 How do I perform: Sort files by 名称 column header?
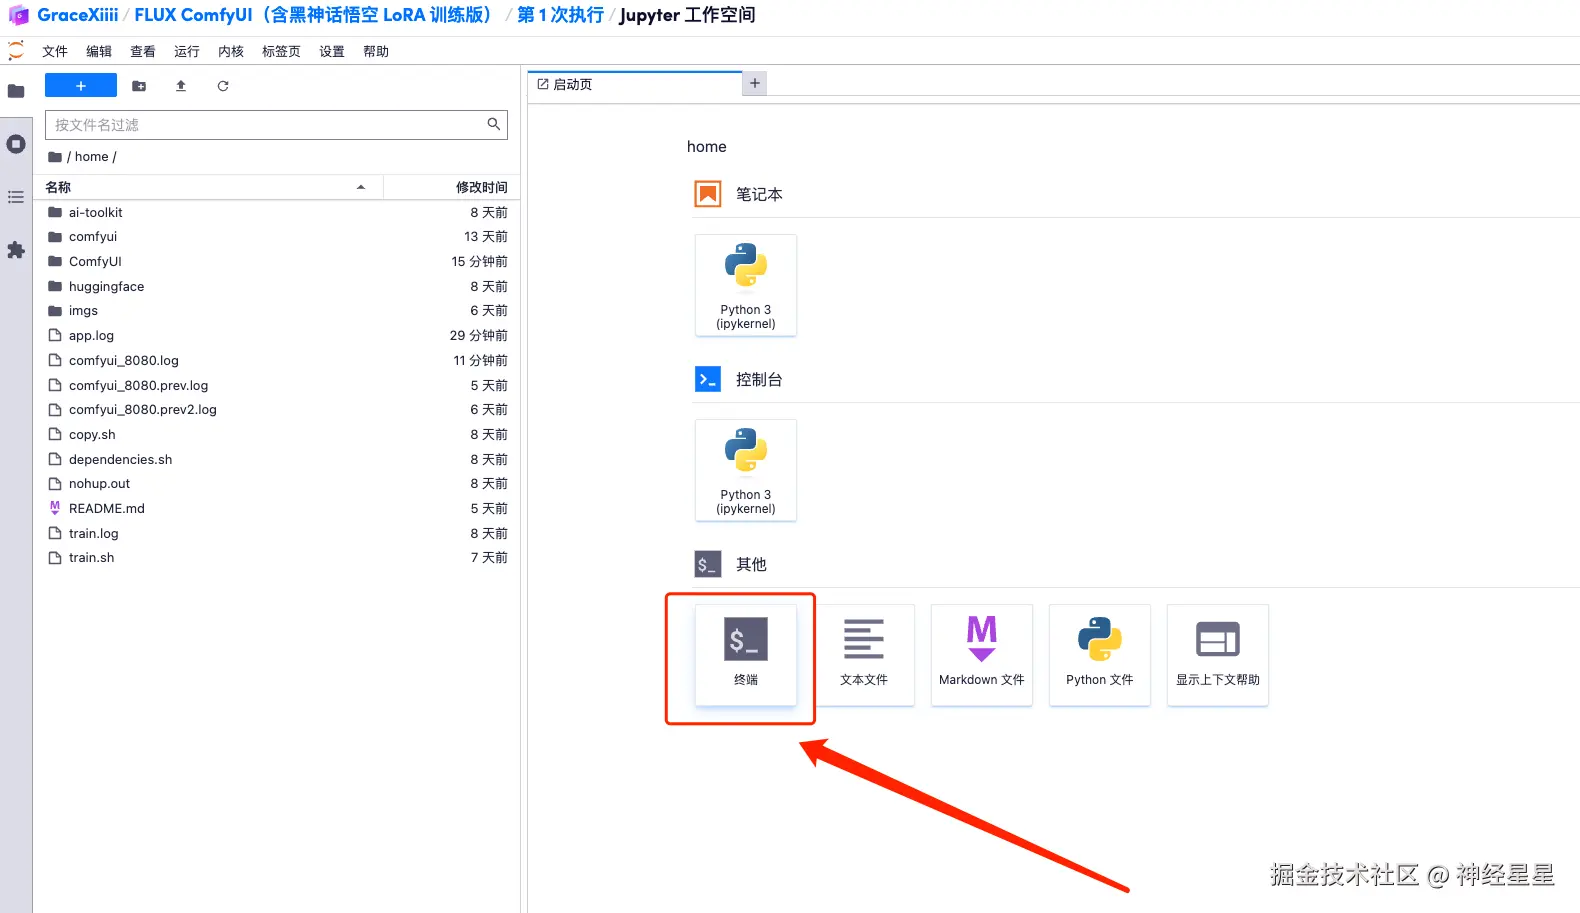[208, 187]
